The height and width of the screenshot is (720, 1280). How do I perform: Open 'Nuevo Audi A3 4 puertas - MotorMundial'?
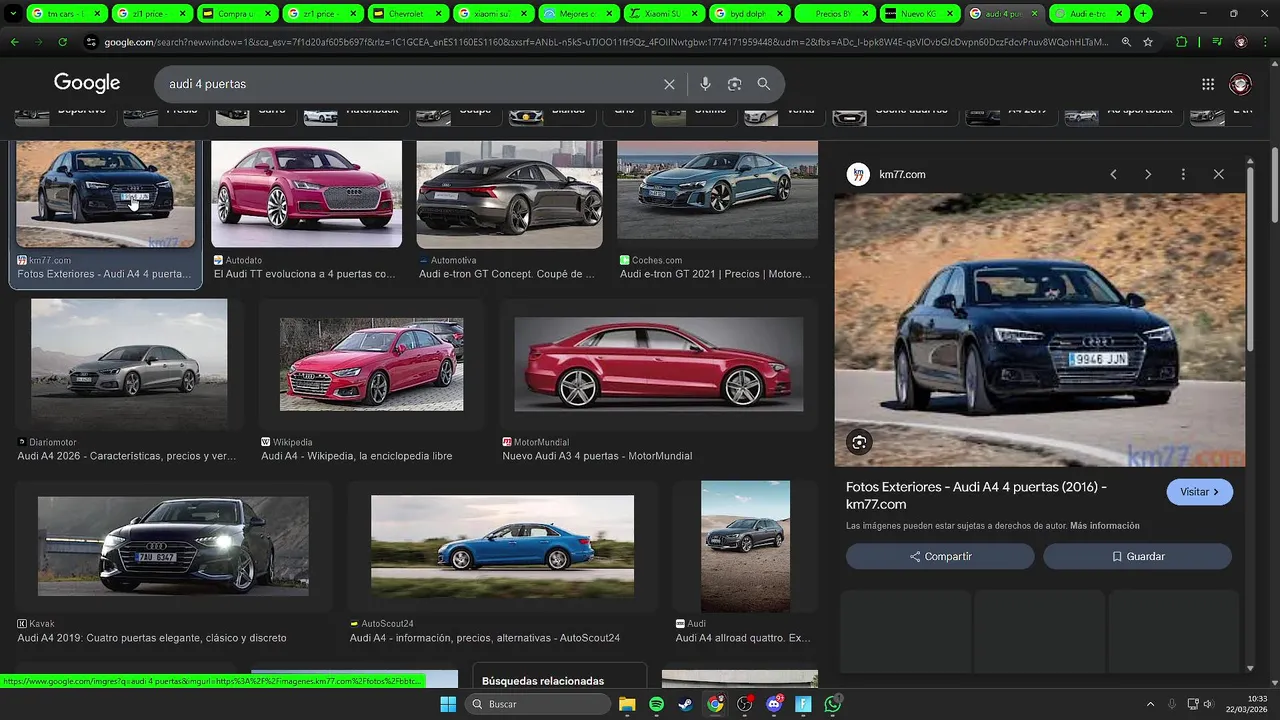(x=597, y=456)
